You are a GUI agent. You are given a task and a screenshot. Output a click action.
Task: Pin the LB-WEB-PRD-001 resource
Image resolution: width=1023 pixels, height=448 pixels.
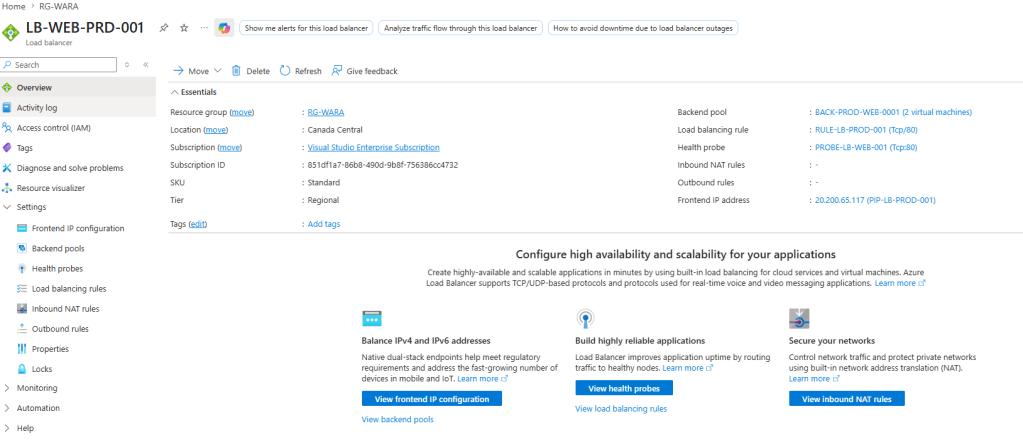click(x=164, y=28)
